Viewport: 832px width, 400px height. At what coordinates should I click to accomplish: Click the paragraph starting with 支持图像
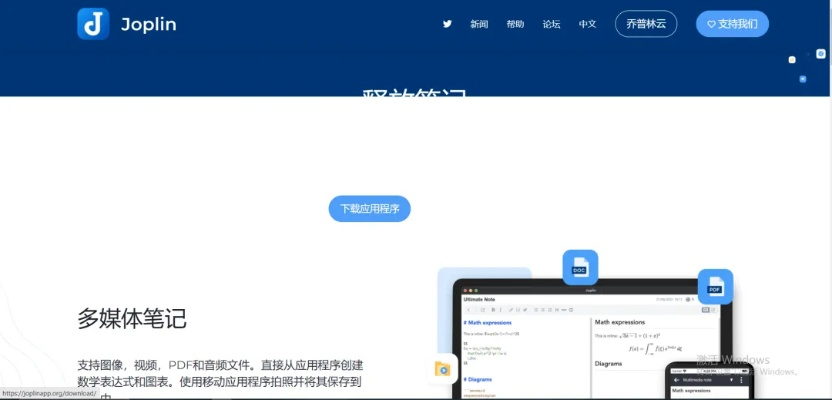221,381
